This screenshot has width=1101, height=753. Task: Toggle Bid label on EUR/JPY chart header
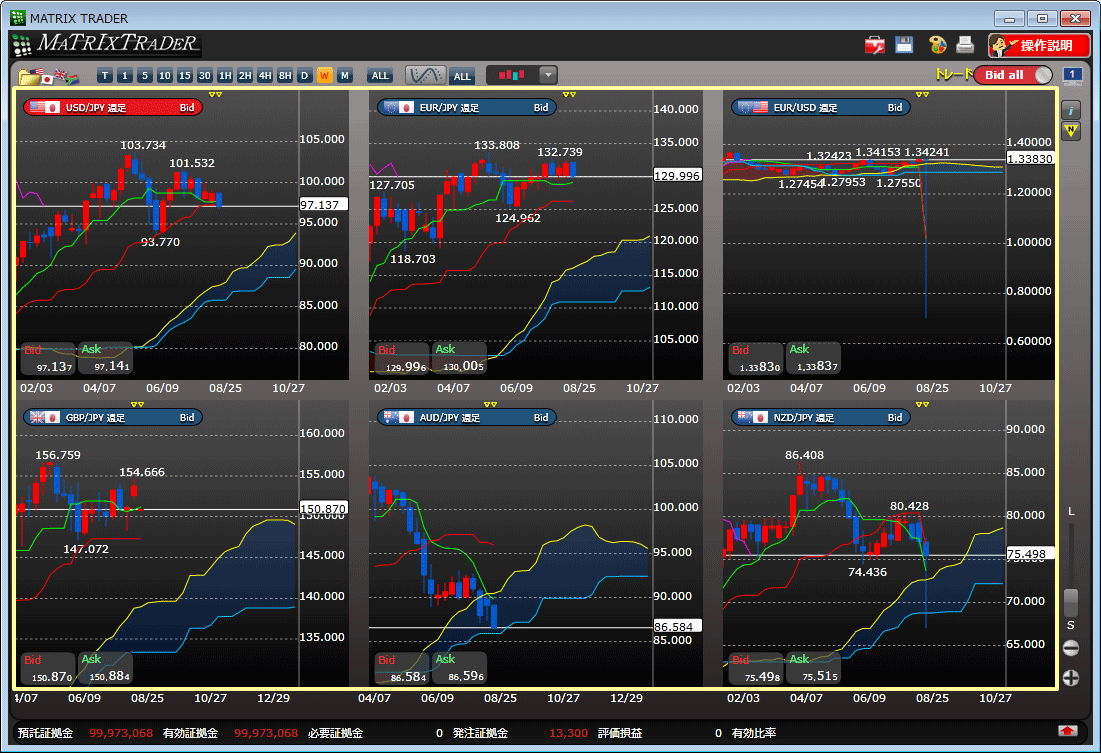[541, 107]
